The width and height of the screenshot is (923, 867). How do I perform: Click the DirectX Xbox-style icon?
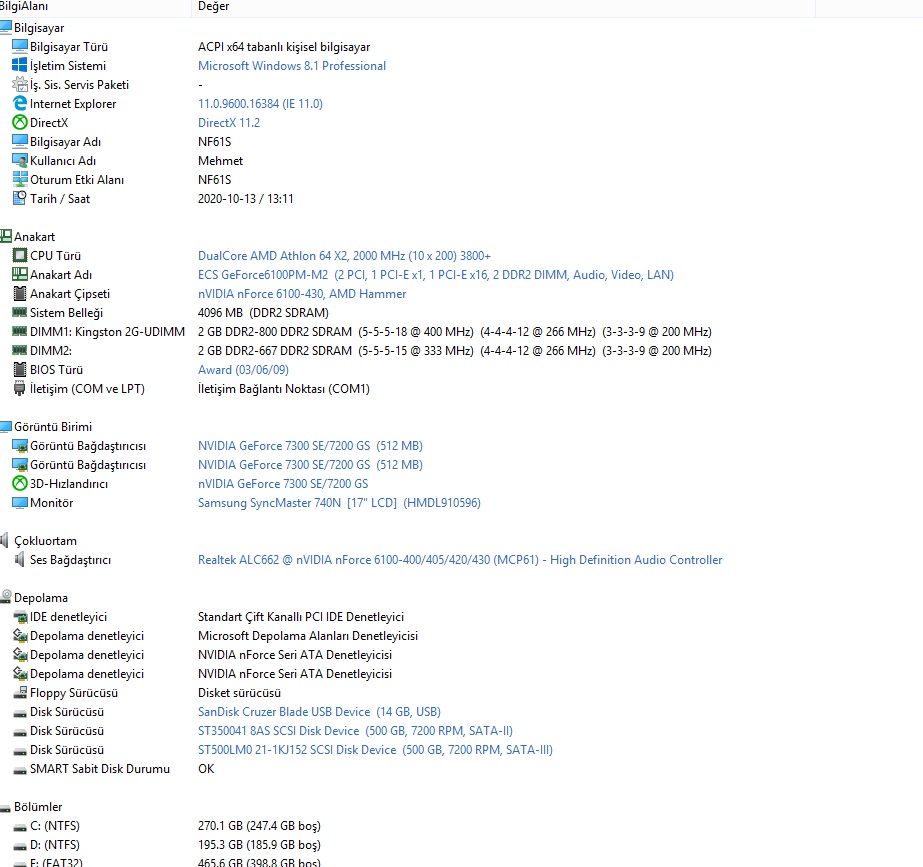click(x=20, y=123)
